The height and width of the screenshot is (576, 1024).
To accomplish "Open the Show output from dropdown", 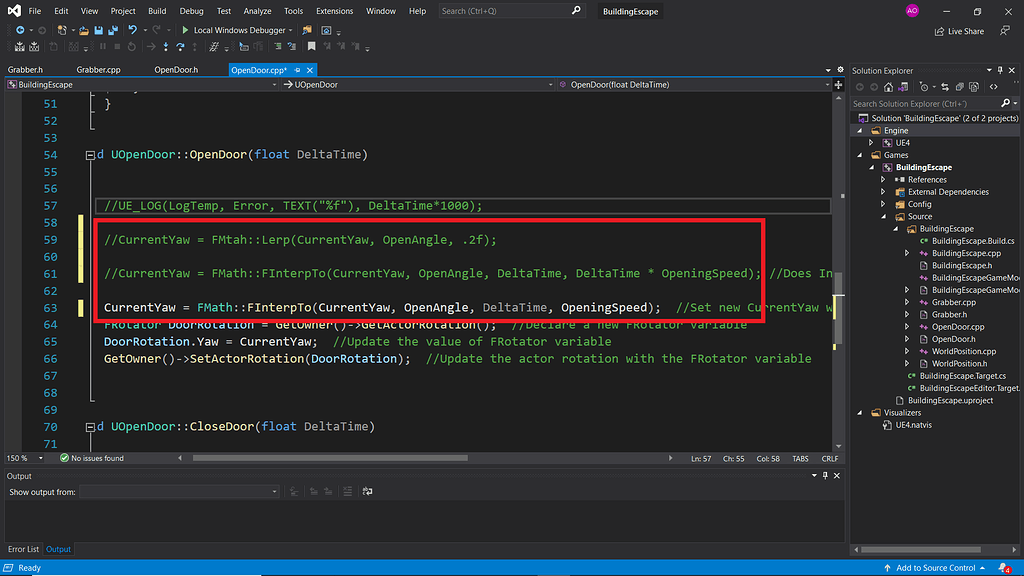I will coord(274,491).
